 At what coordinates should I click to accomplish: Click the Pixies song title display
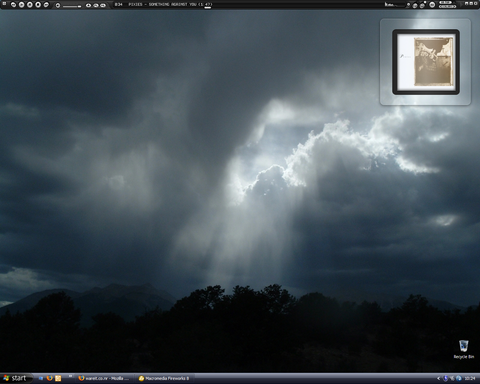(x=170, y=5)
